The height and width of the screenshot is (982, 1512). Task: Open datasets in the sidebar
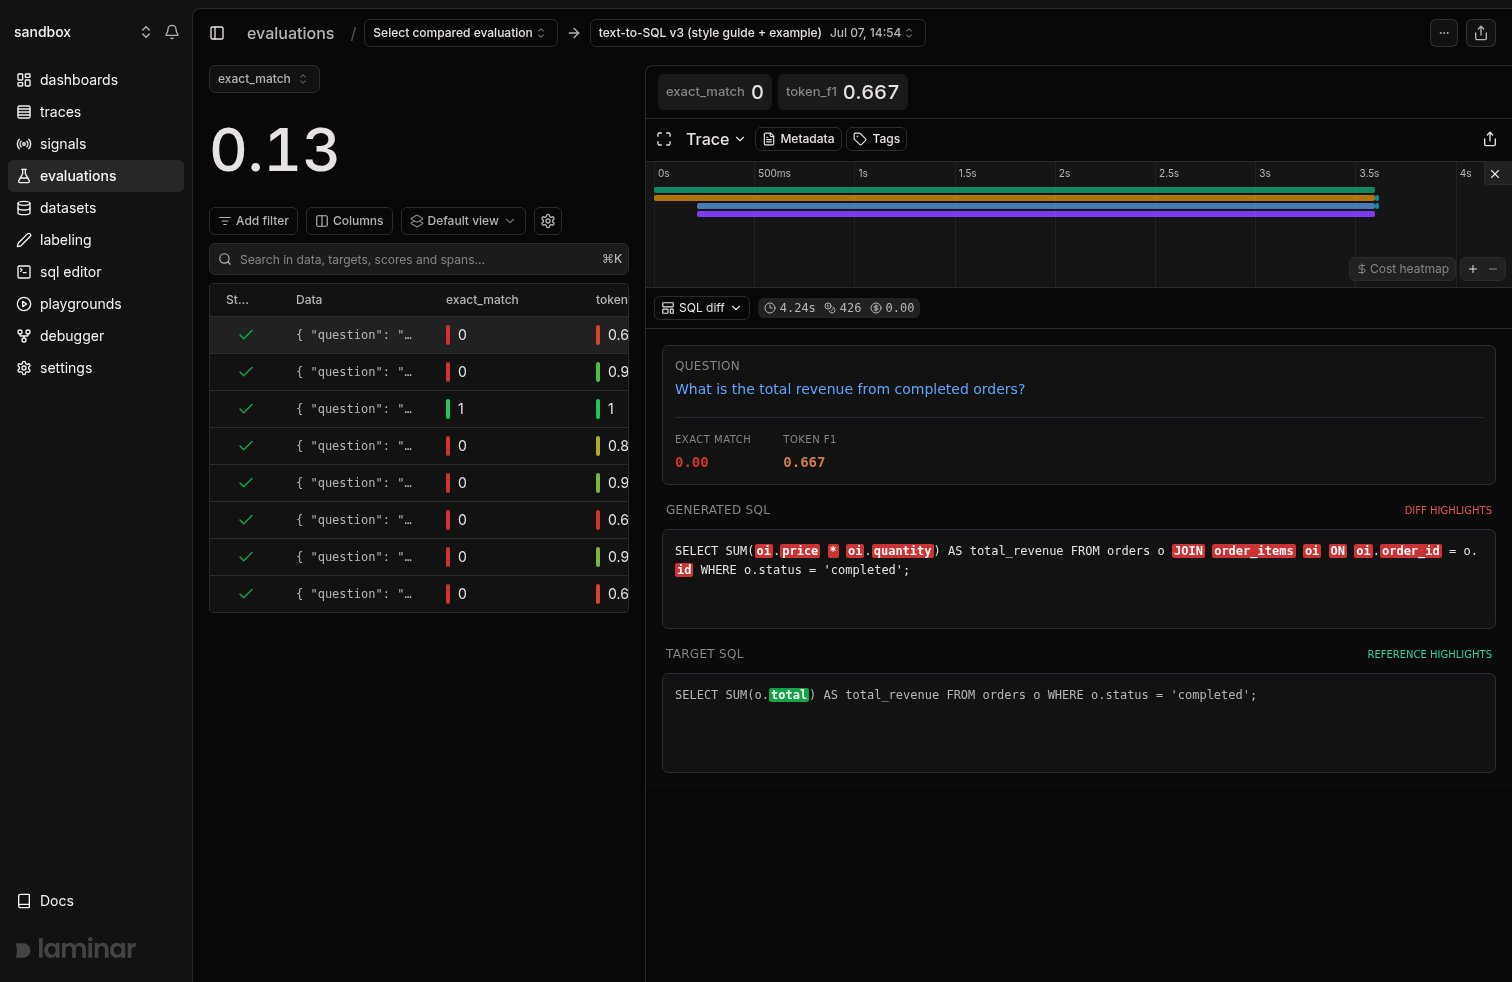(96, 208)
